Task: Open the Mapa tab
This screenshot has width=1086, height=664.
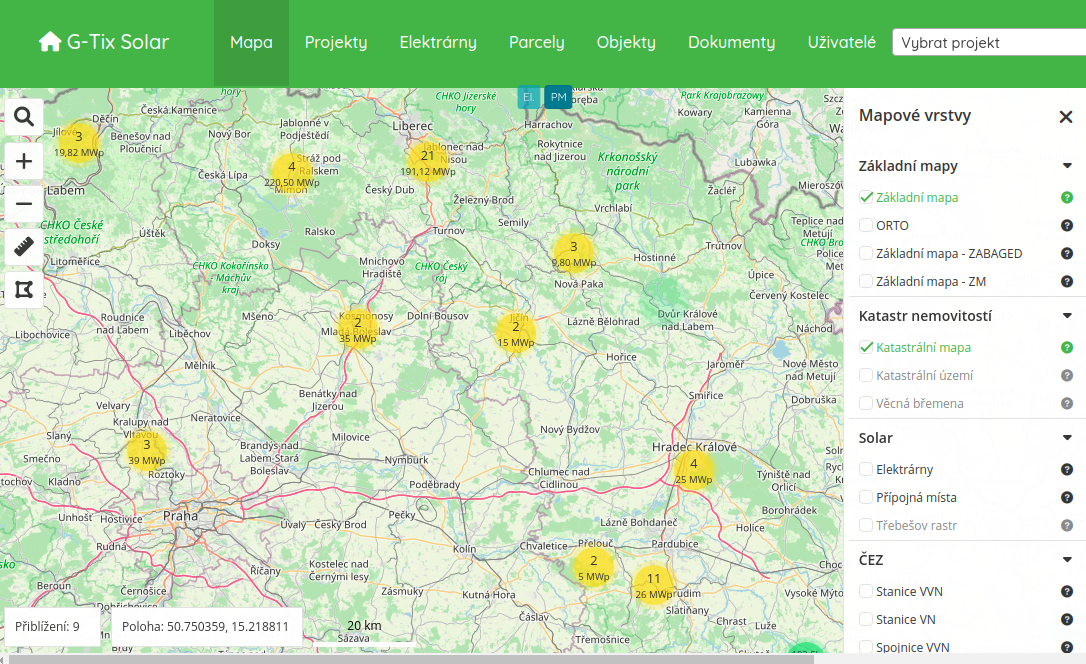Action: point(251,42)
